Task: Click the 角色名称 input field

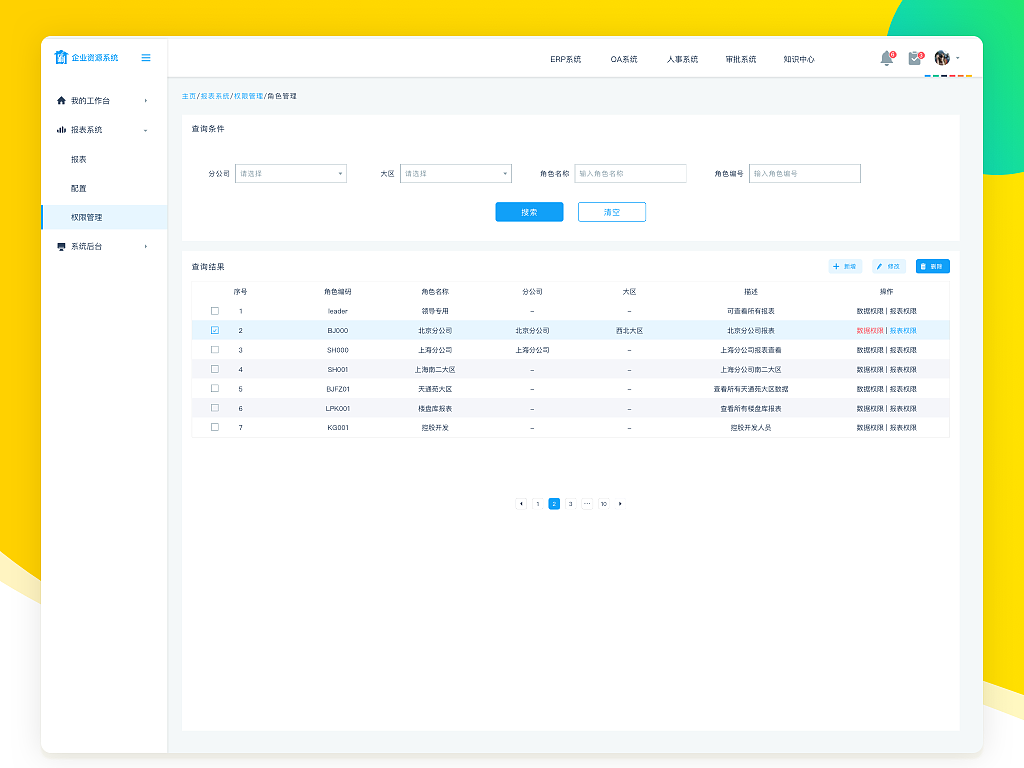Action: [630, 174]
